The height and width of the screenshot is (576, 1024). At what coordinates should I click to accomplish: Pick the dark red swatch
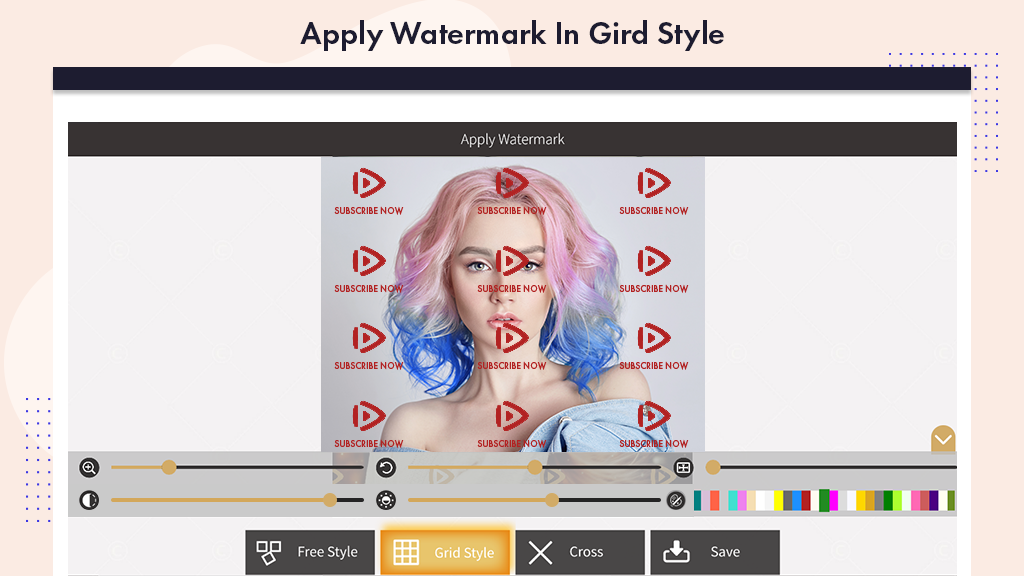tap(806, 500)
